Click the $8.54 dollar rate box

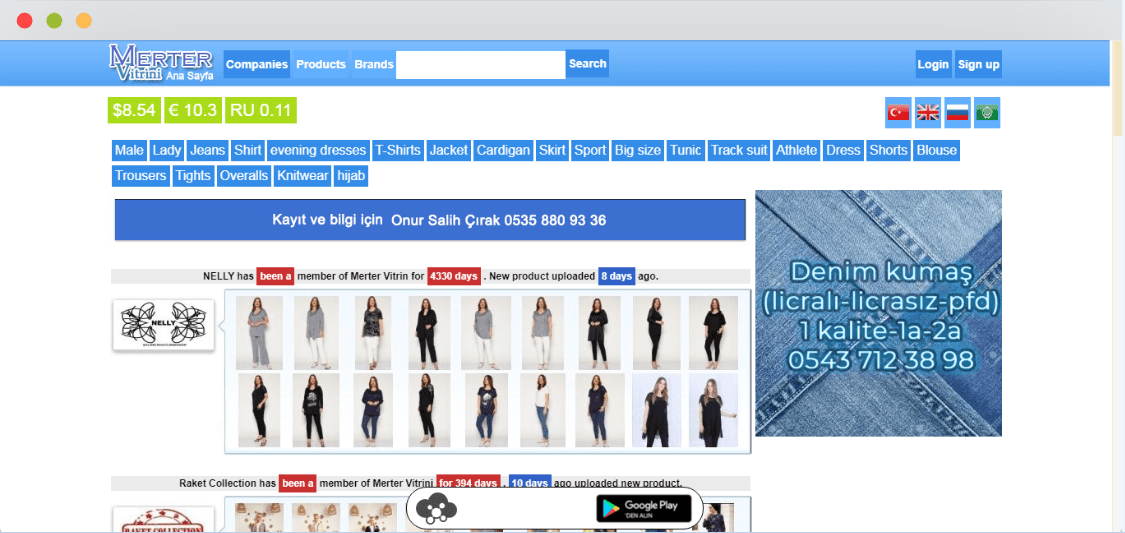(134, 110)
